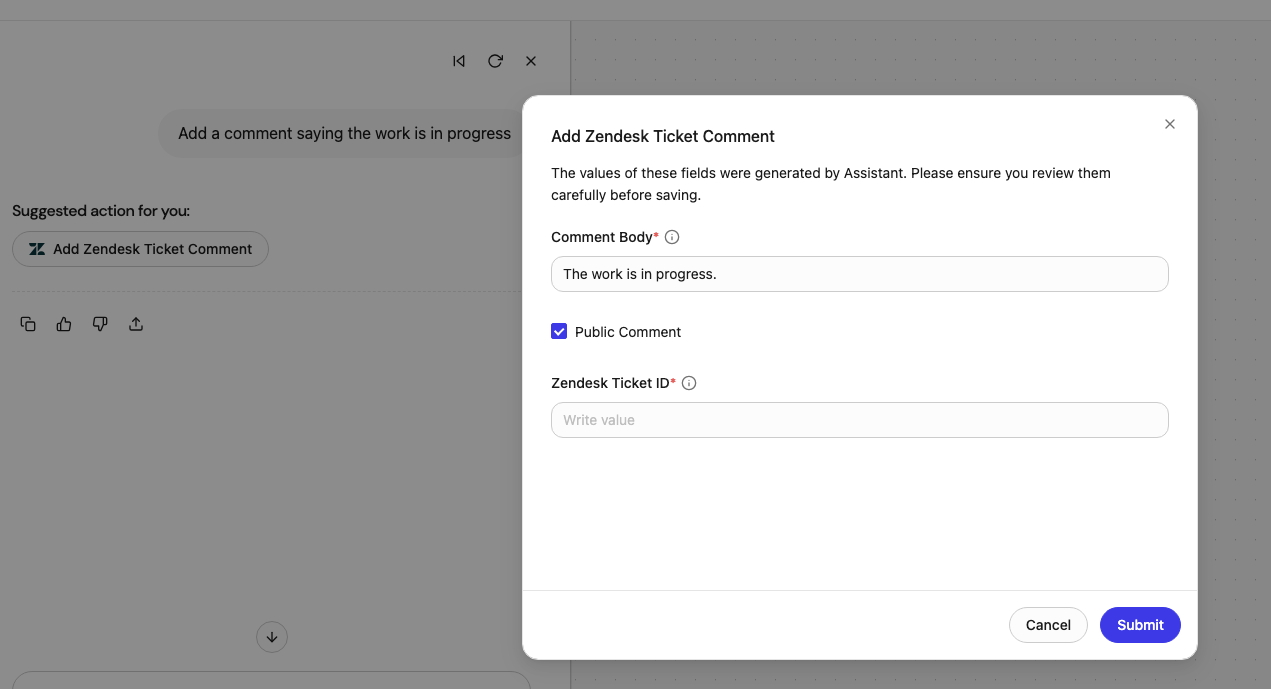Image resolution: width=1271 pixels, height=689 pixels.
Task: Close the dialog with the X icon
Action: point(1170,124)
